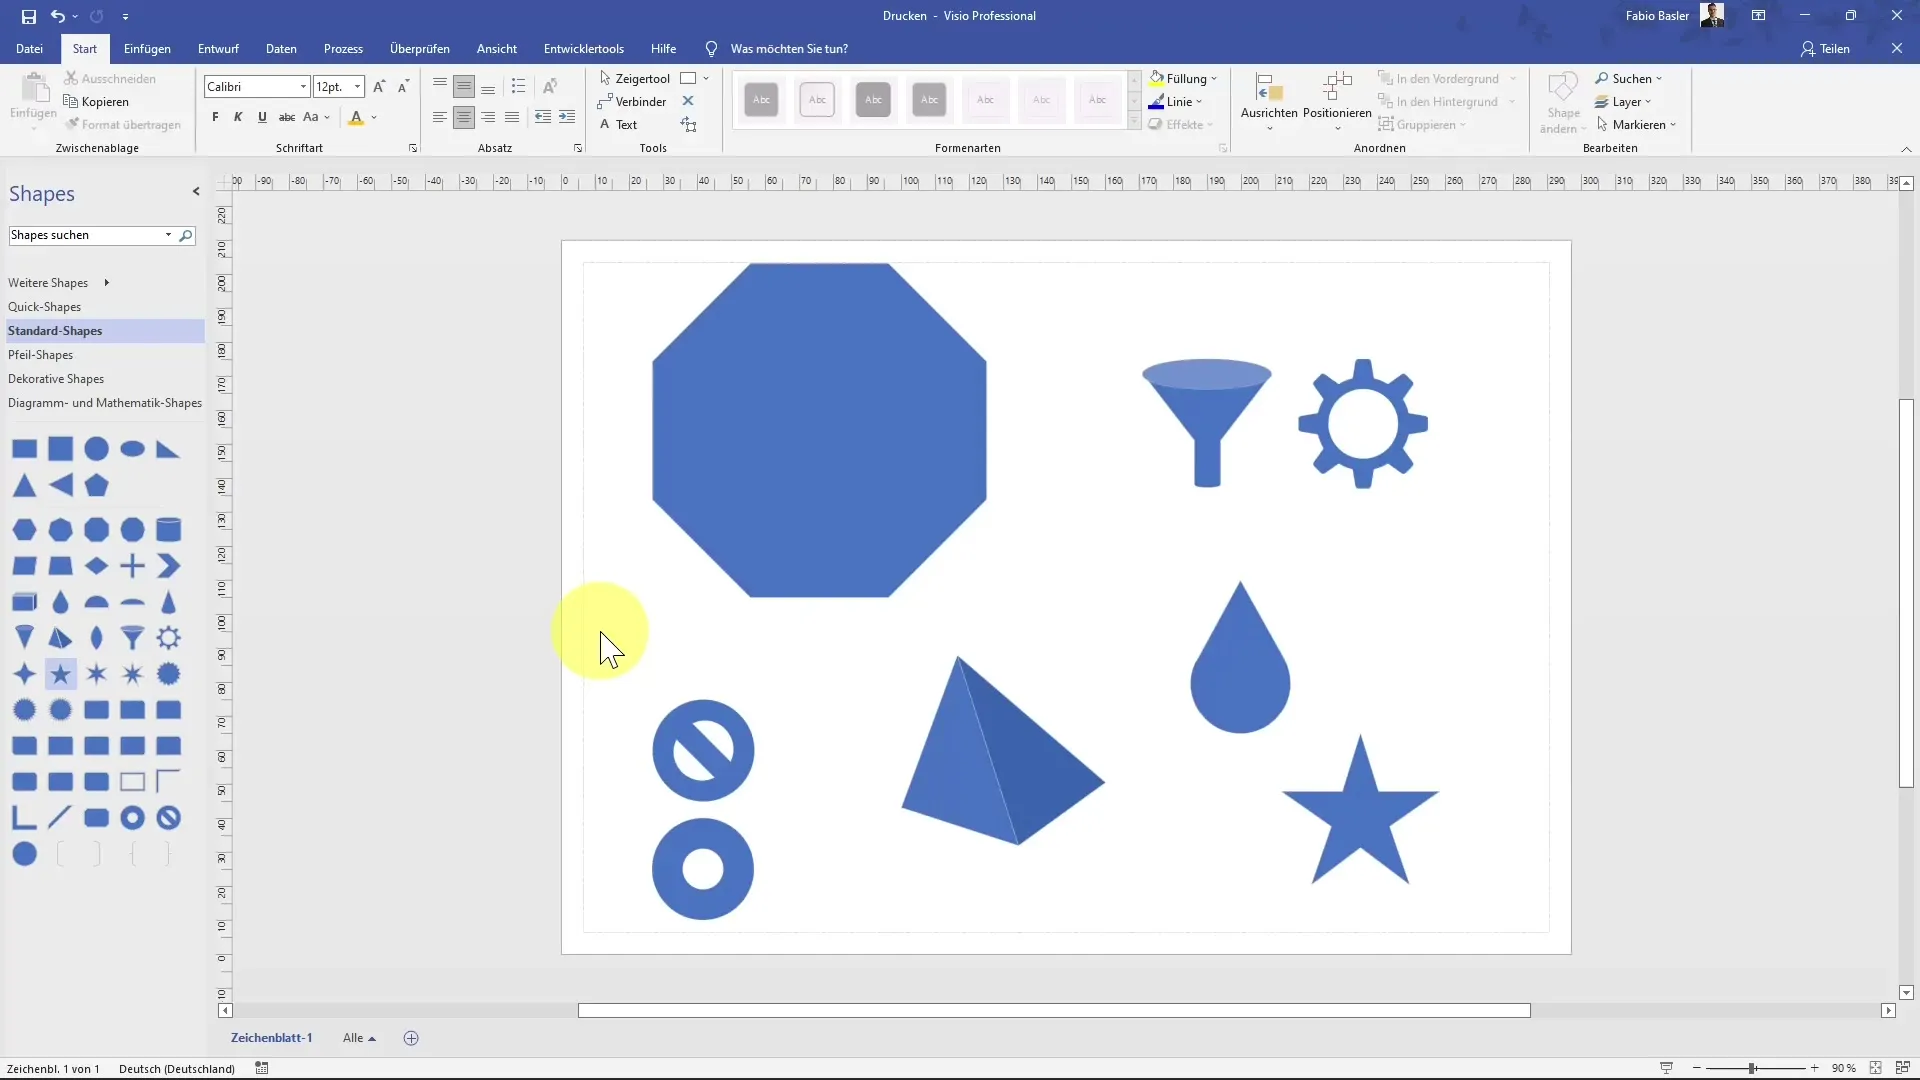Fit page to window icon in status bar
The height and width of the screenshot is (1080, 1920).
coord(1876,1068)
